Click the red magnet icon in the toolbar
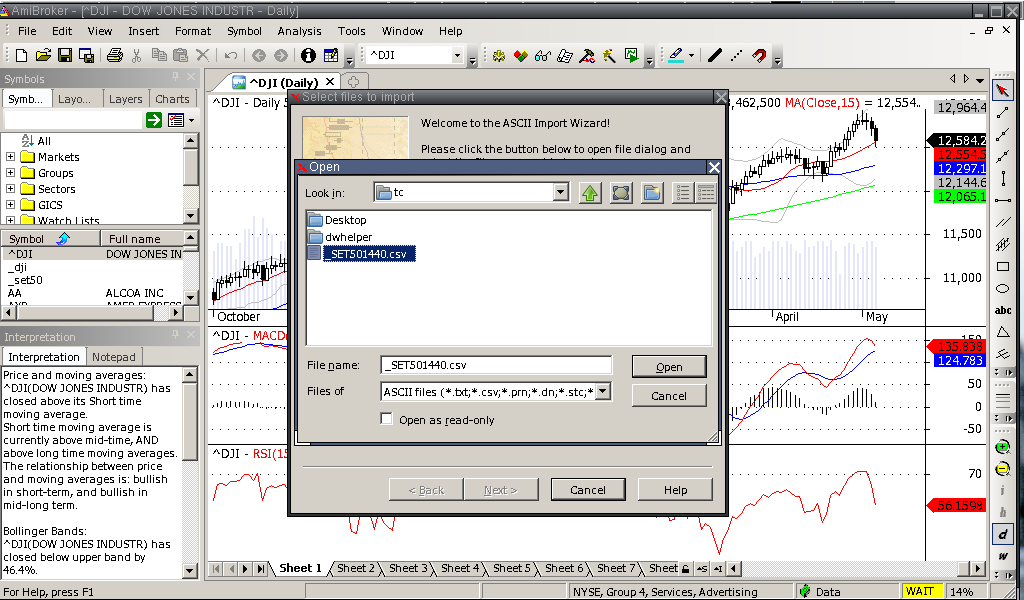1024x600 pixels. pos(759,55)
